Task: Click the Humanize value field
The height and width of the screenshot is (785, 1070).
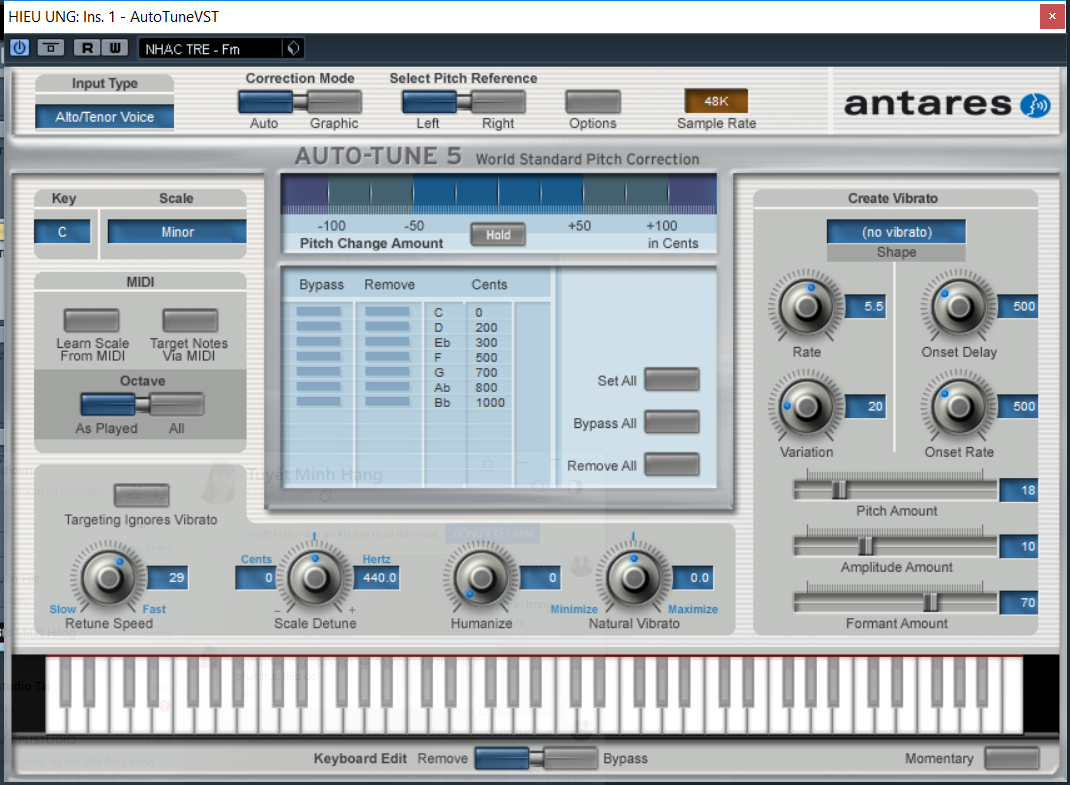Action: [x=540, y=577]
